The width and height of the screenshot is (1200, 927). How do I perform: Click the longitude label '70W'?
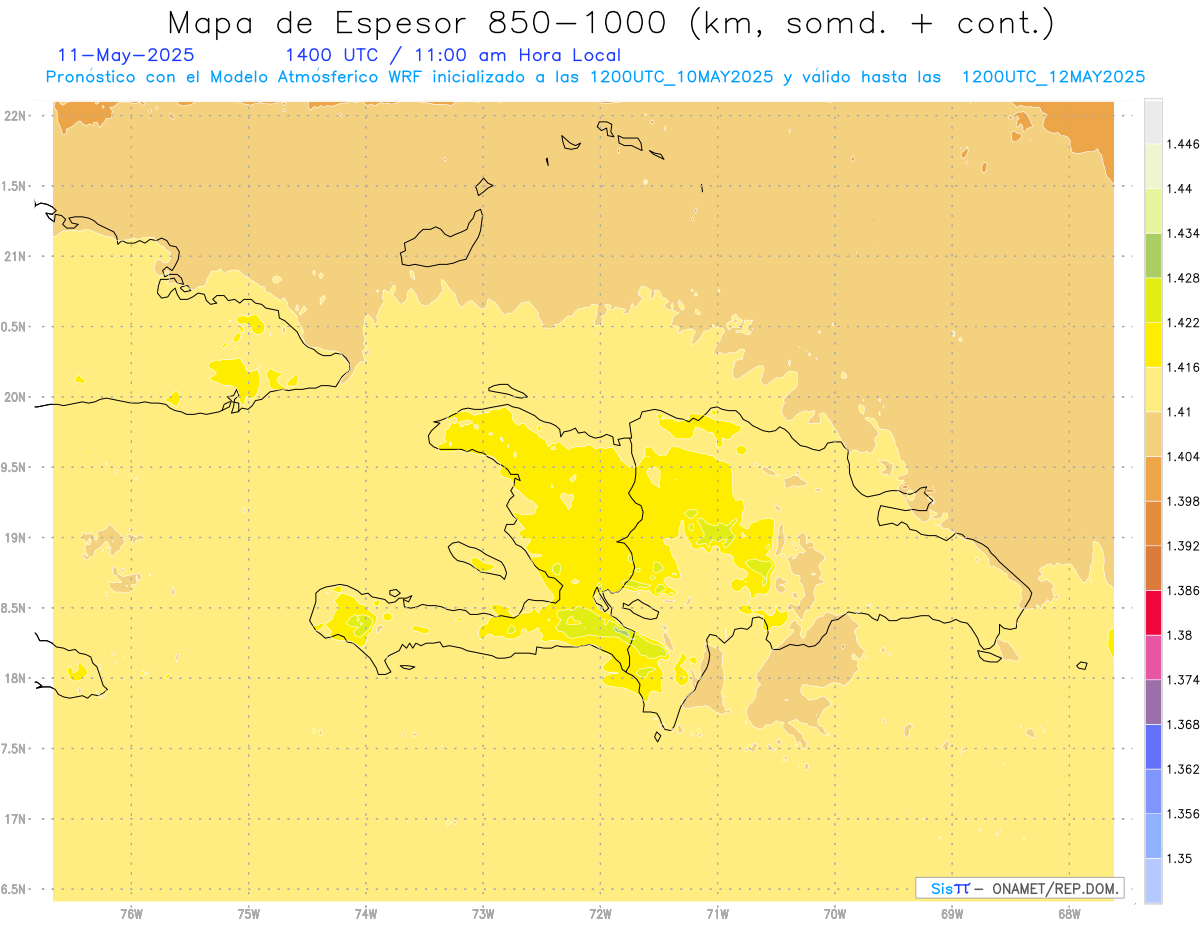point(835,913)
